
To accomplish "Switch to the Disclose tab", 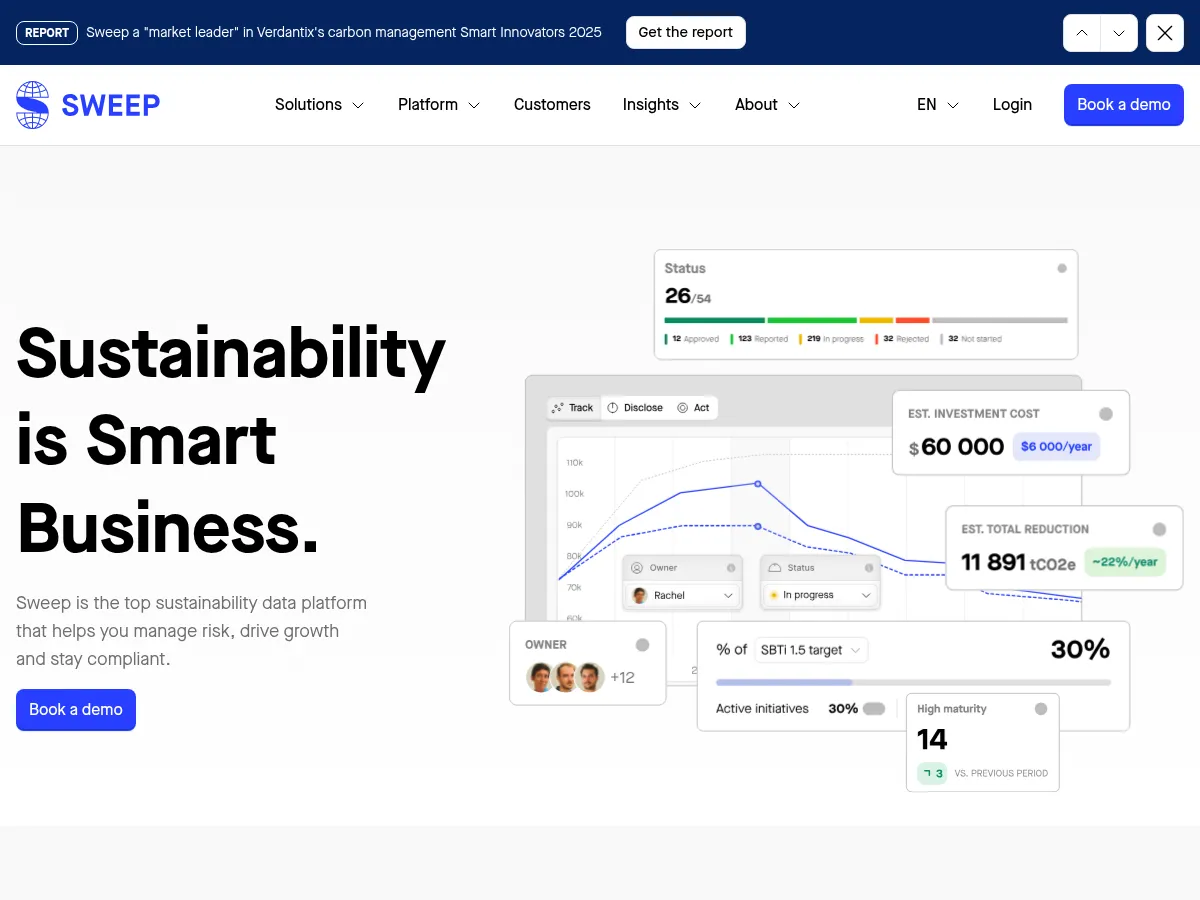I will [x=635, y=408].
